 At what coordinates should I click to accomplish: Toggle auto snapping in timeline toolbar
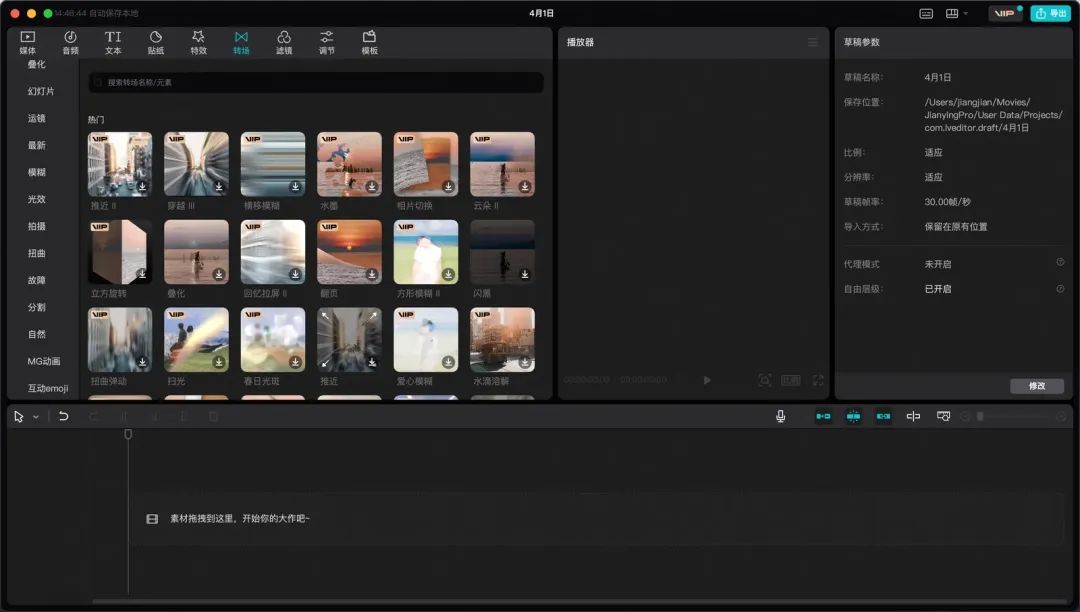coord(853,416)
